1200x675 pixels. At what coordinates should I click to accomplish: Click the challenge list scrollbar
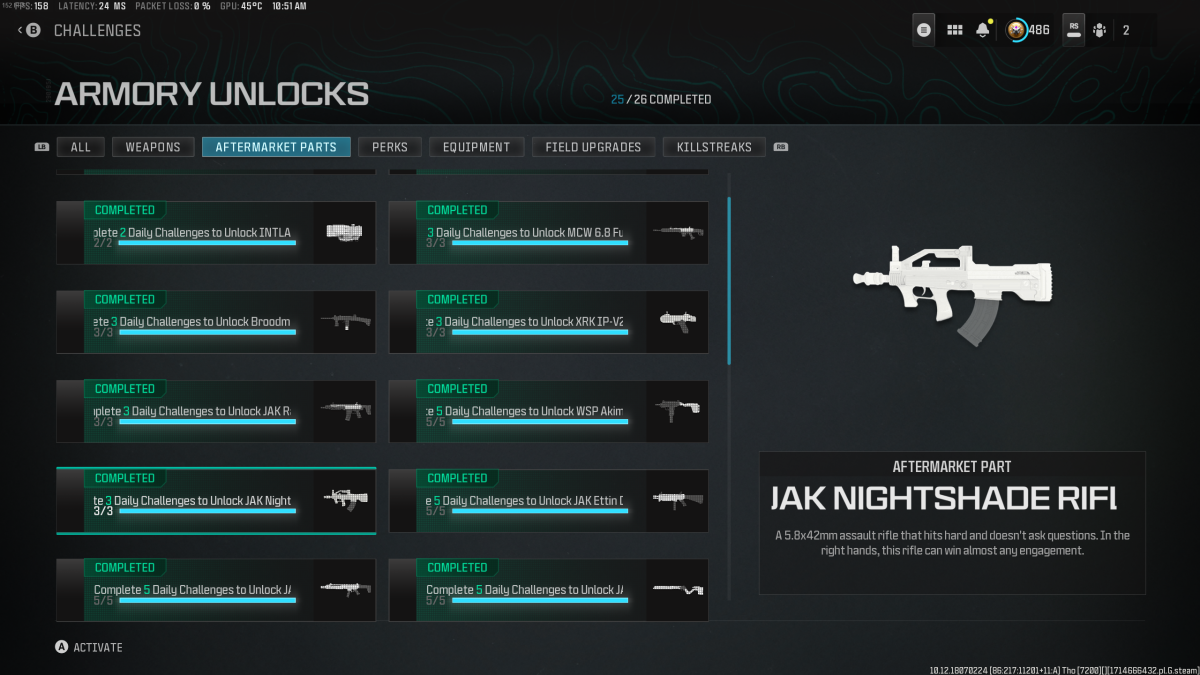pos(729,280)
